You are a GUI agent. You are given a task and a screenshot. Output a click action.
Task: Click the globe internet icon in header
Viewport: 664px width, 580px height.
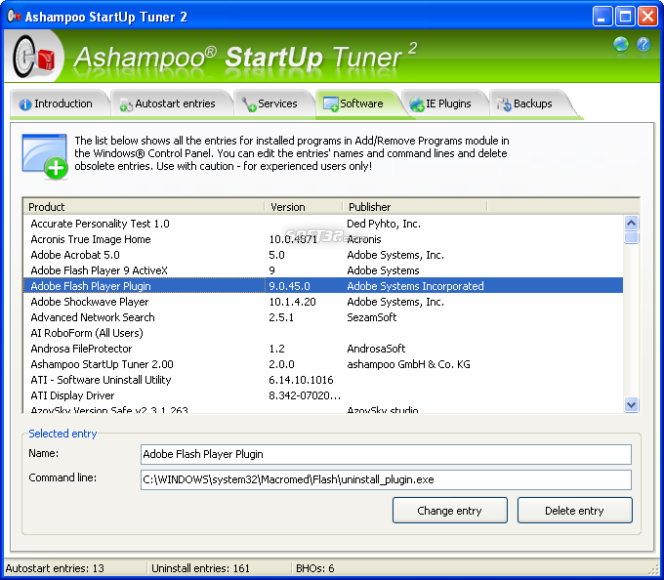click(x=620, y=44)
